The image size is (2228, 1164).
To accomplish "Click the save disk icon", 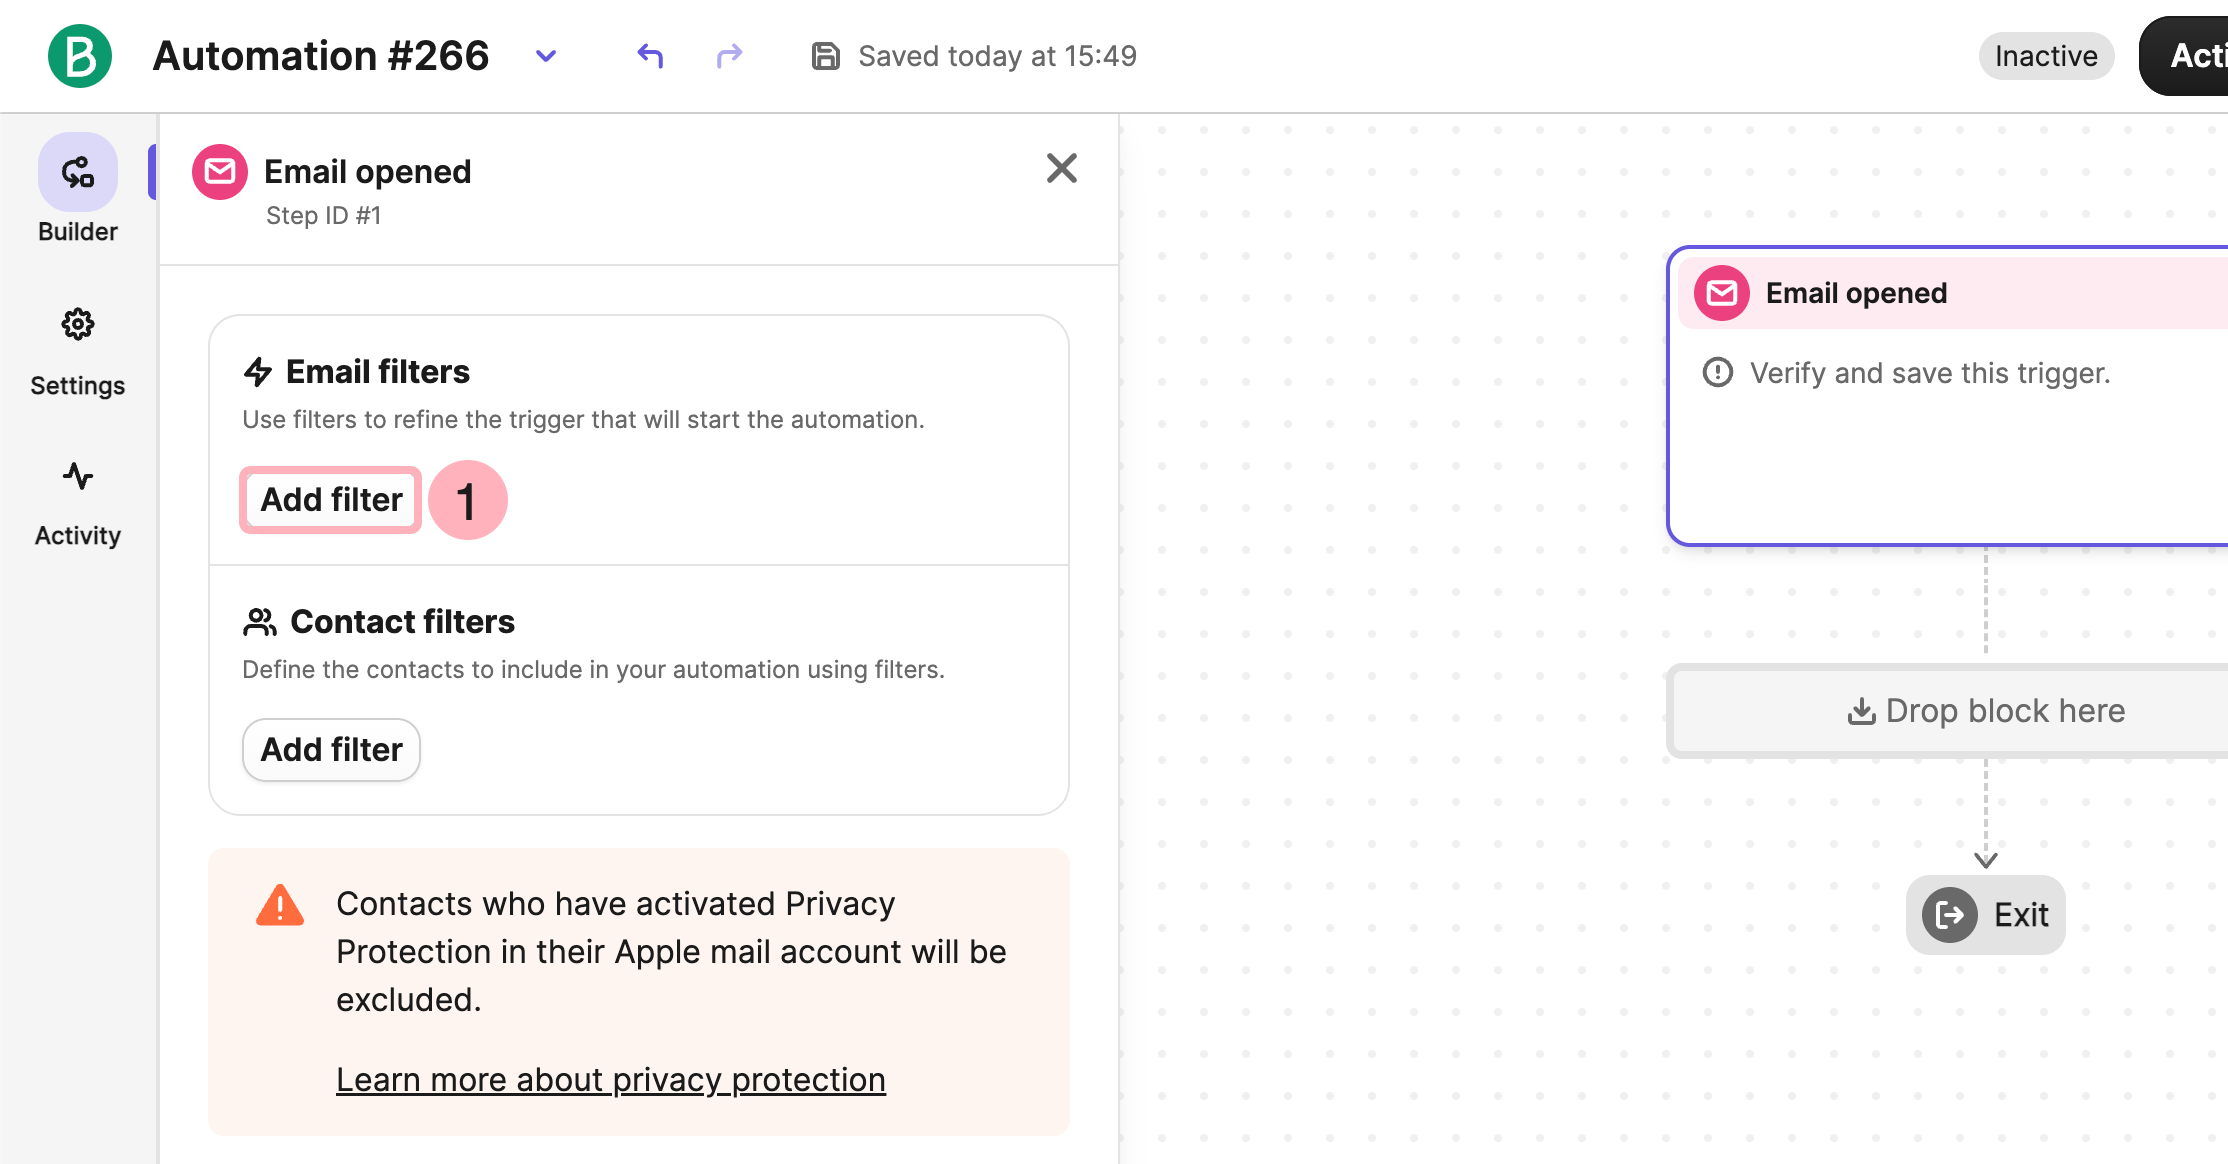I will click(x=825, y=56).
